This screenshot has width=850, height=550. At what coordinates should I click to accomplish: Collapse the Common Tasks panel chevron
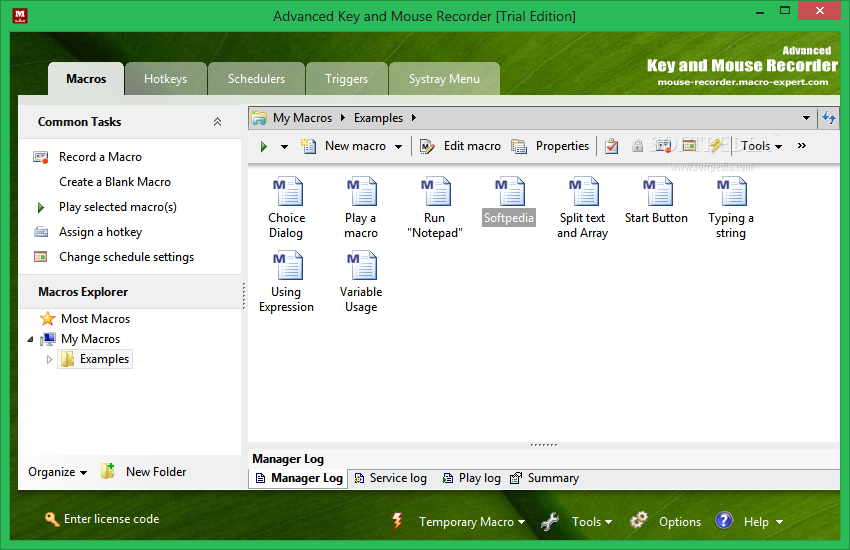[x=217, y=121]
